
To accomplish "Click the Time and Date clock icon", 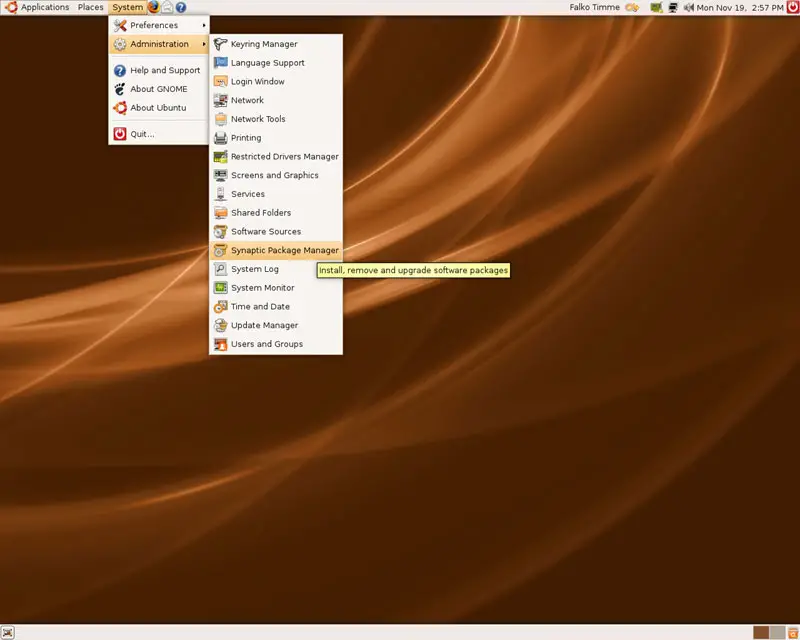I will click(220, 307).
